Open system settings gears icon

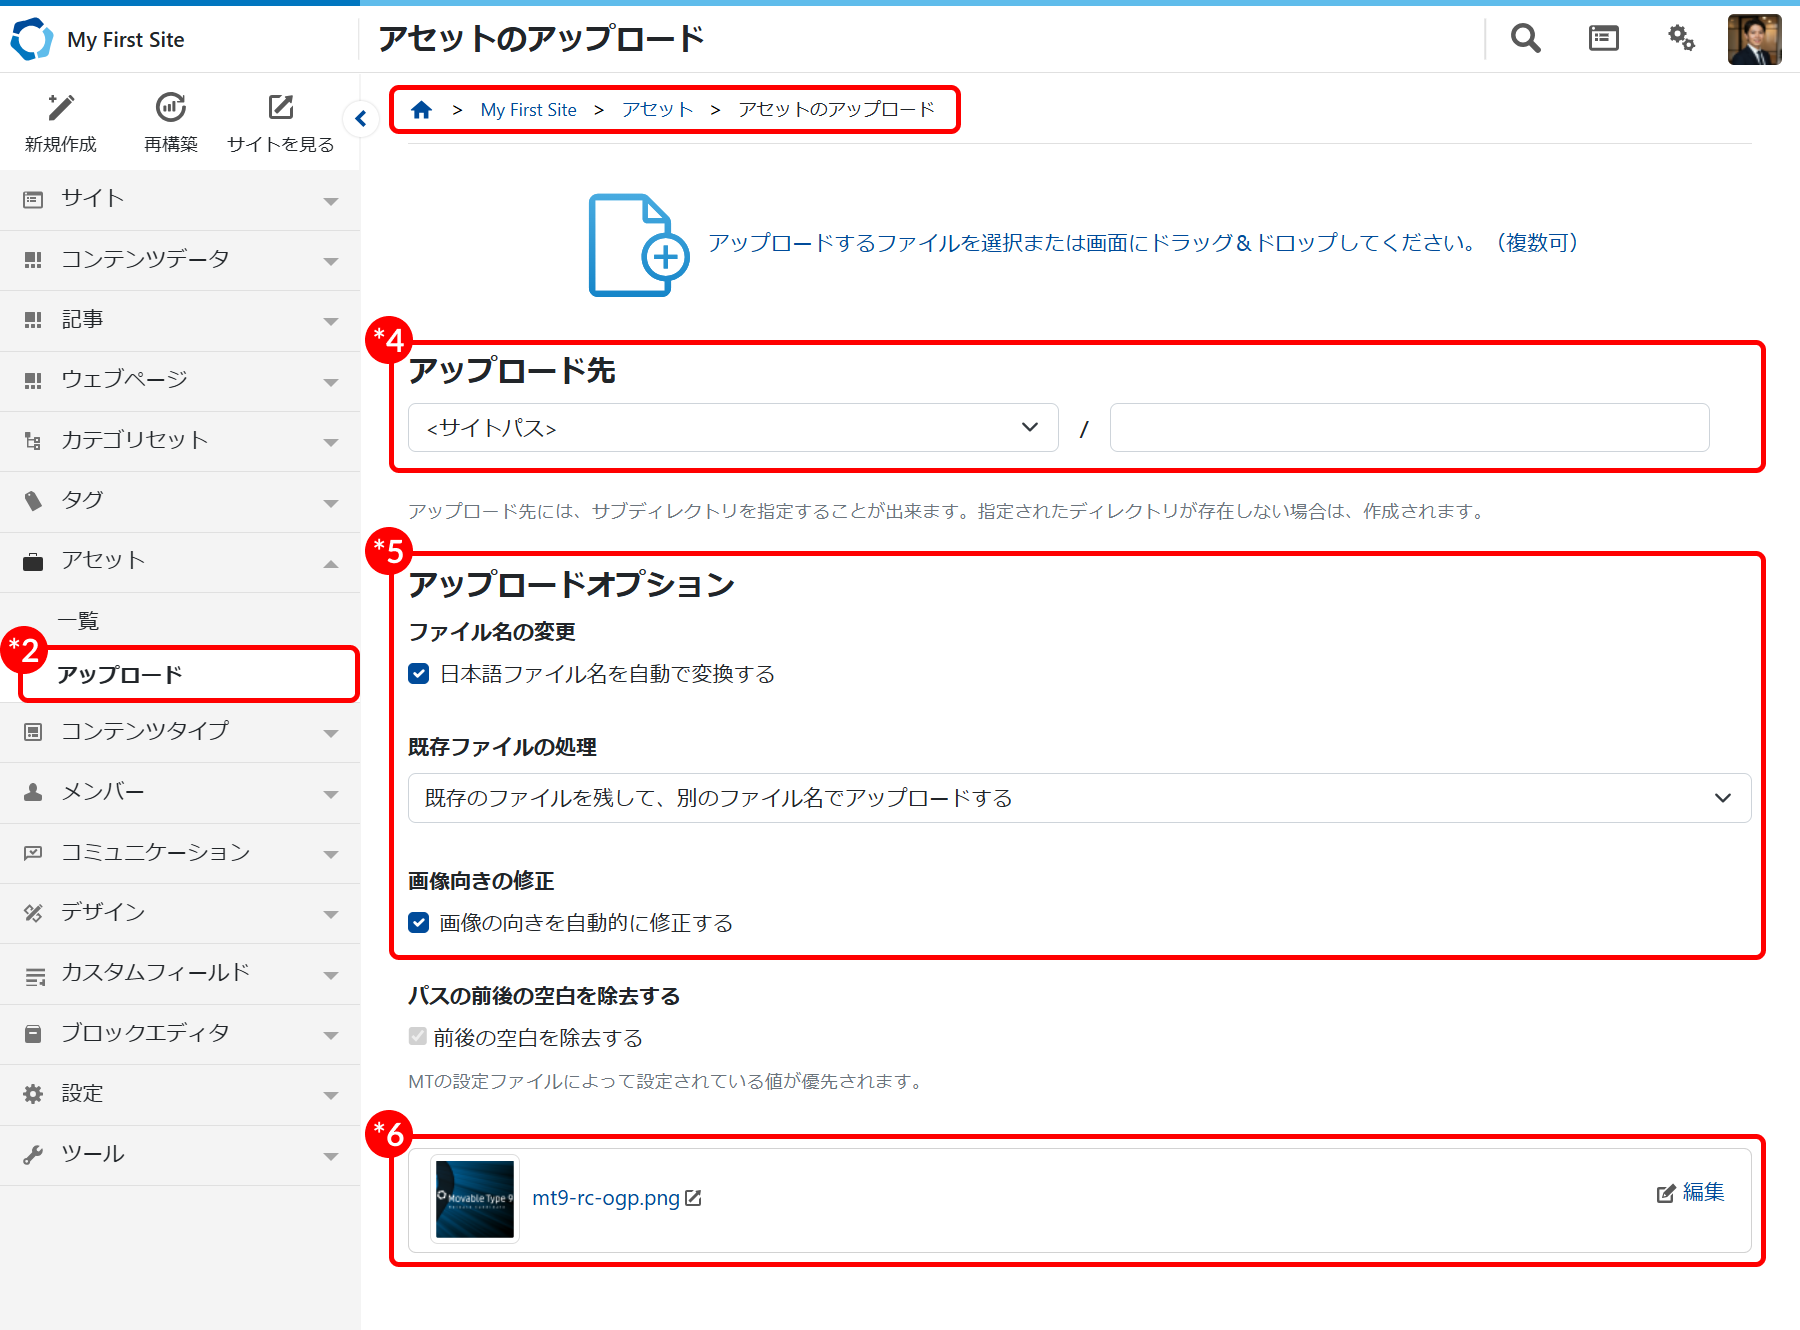[x=1681, y=39]
